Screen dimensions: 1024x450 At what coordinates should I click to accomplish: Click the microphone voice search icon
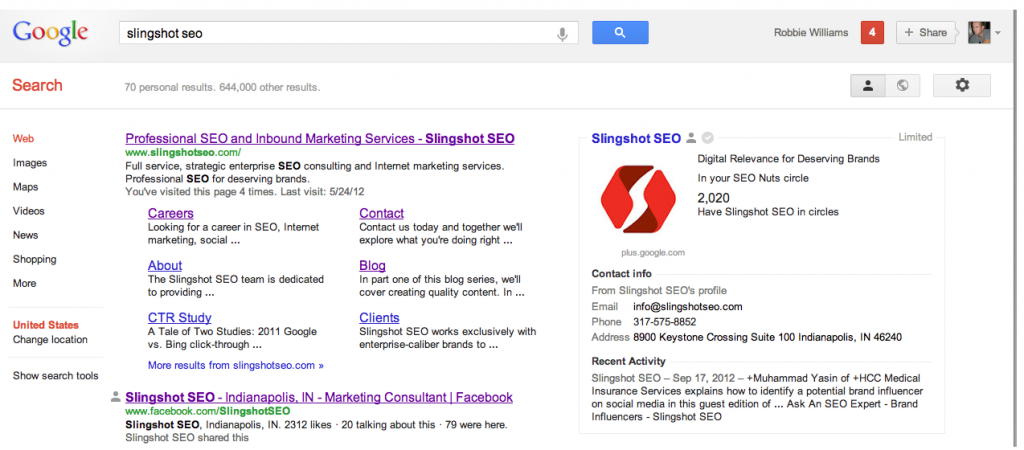coord(562,33)
